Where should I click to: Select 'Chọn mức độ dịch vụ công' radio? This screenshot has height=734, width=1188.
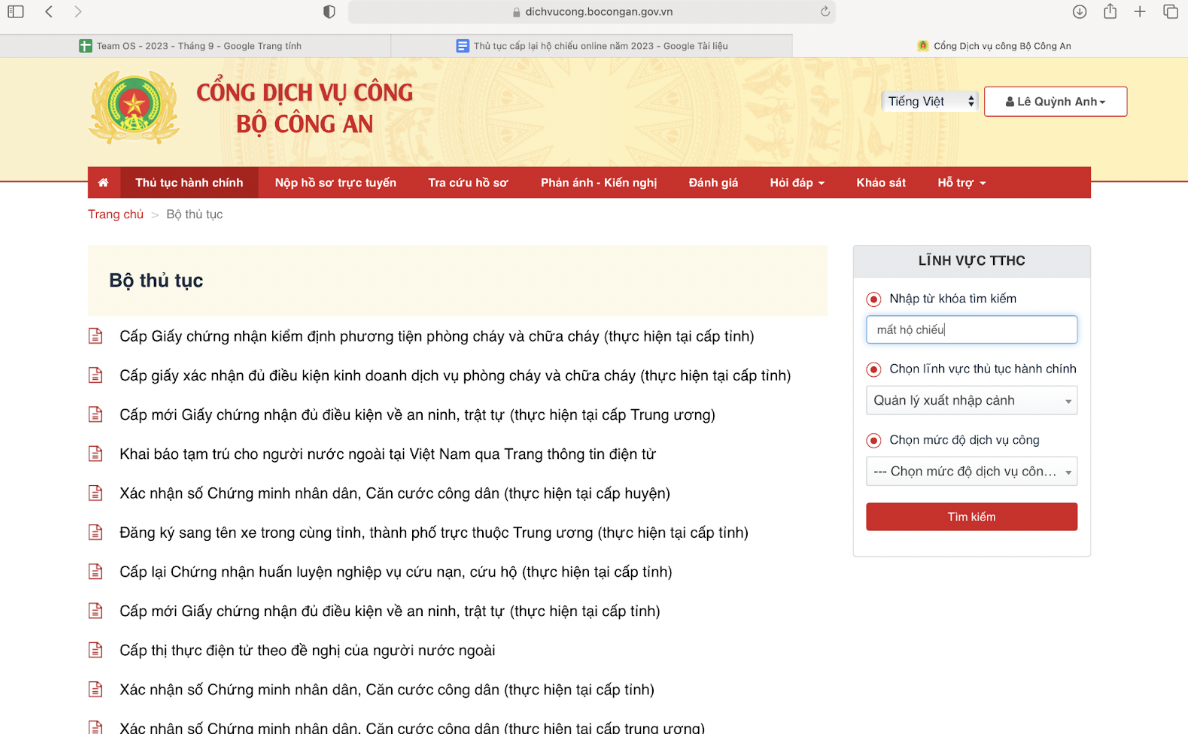(874, 440)
